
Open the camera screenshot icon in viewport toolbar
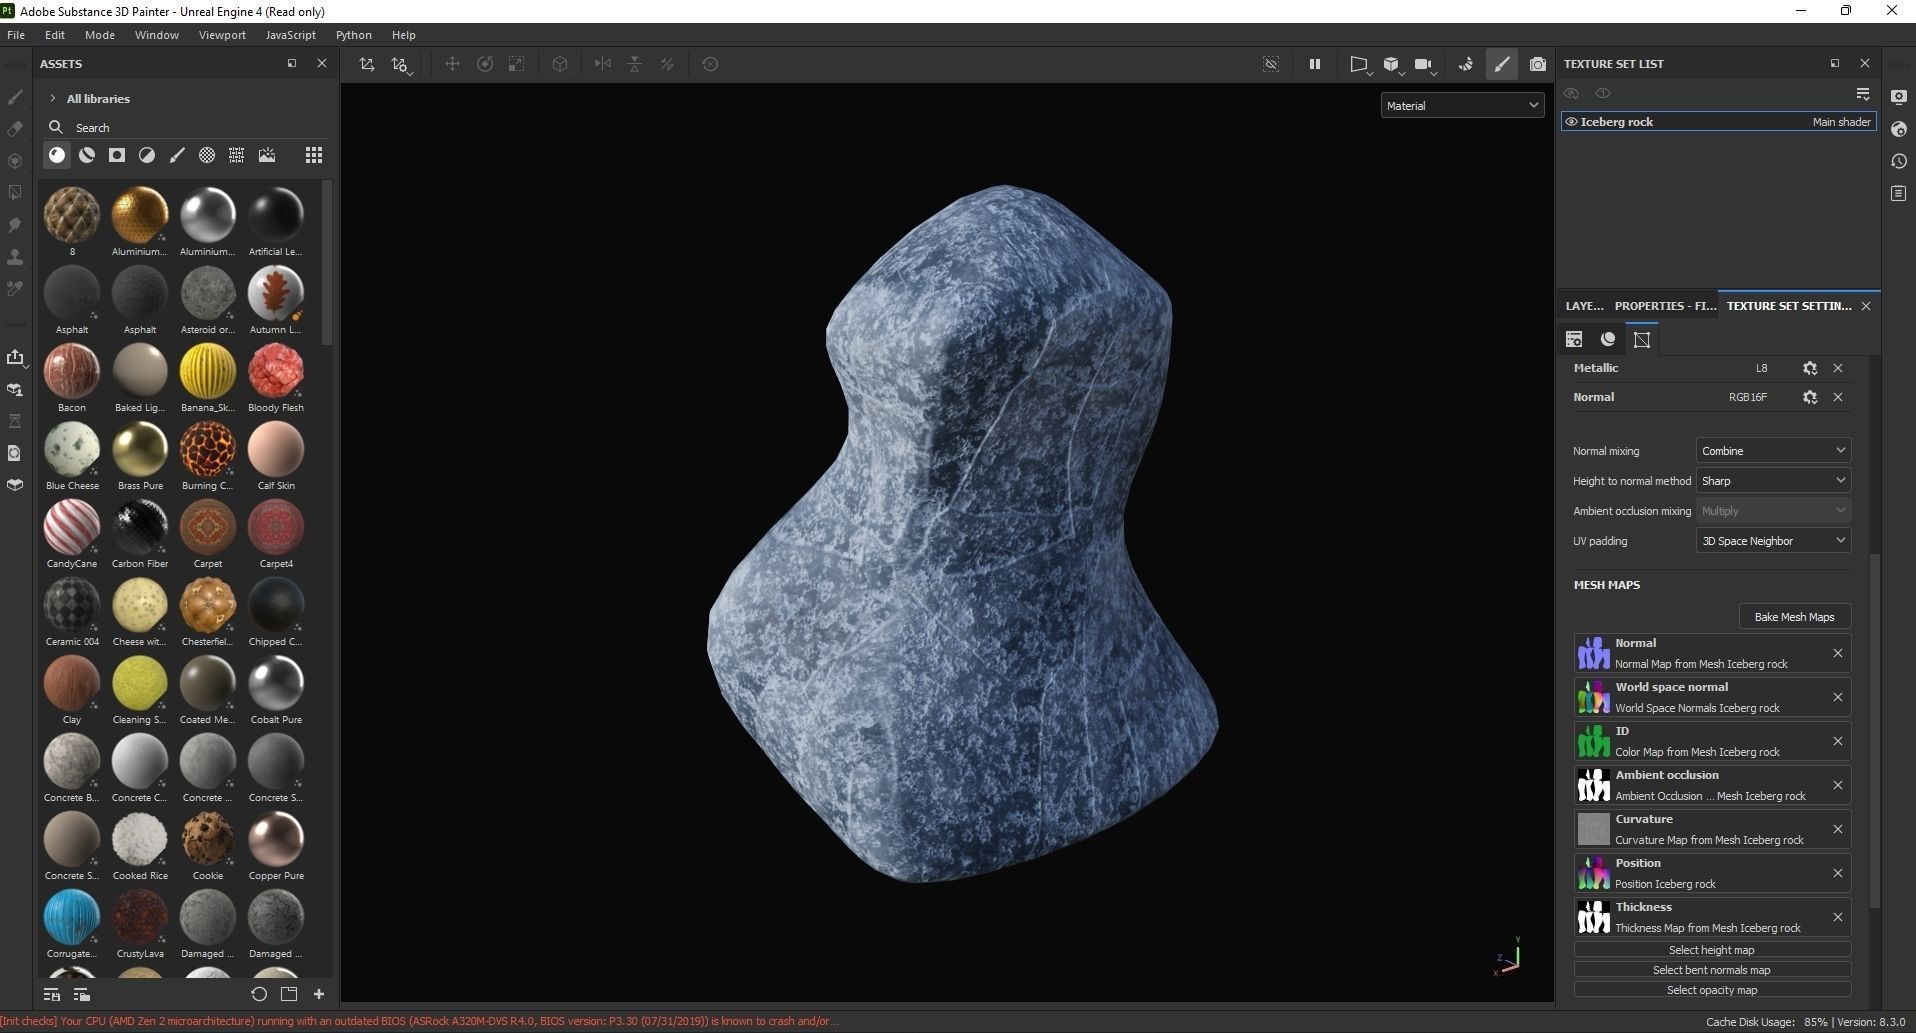point(1538,64)
